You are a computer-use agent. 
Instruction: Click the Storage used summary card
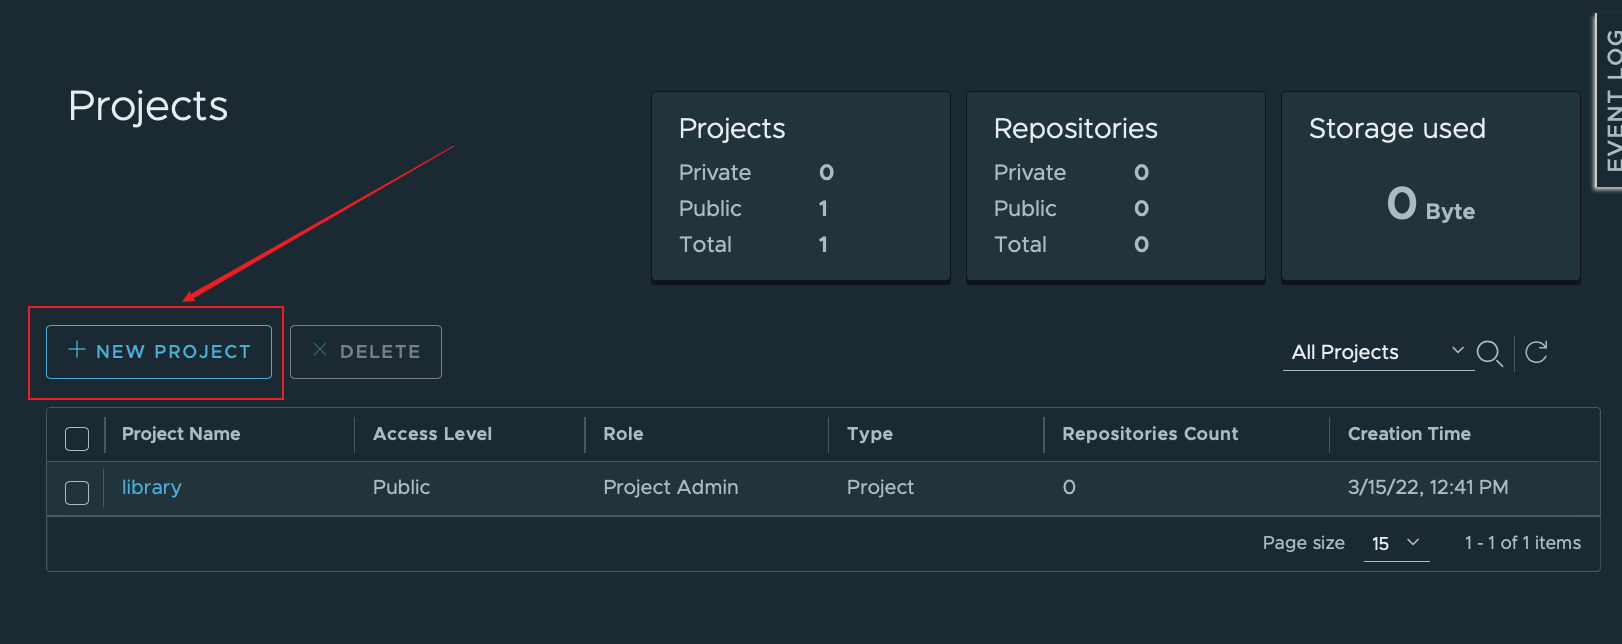[1430, 186]
